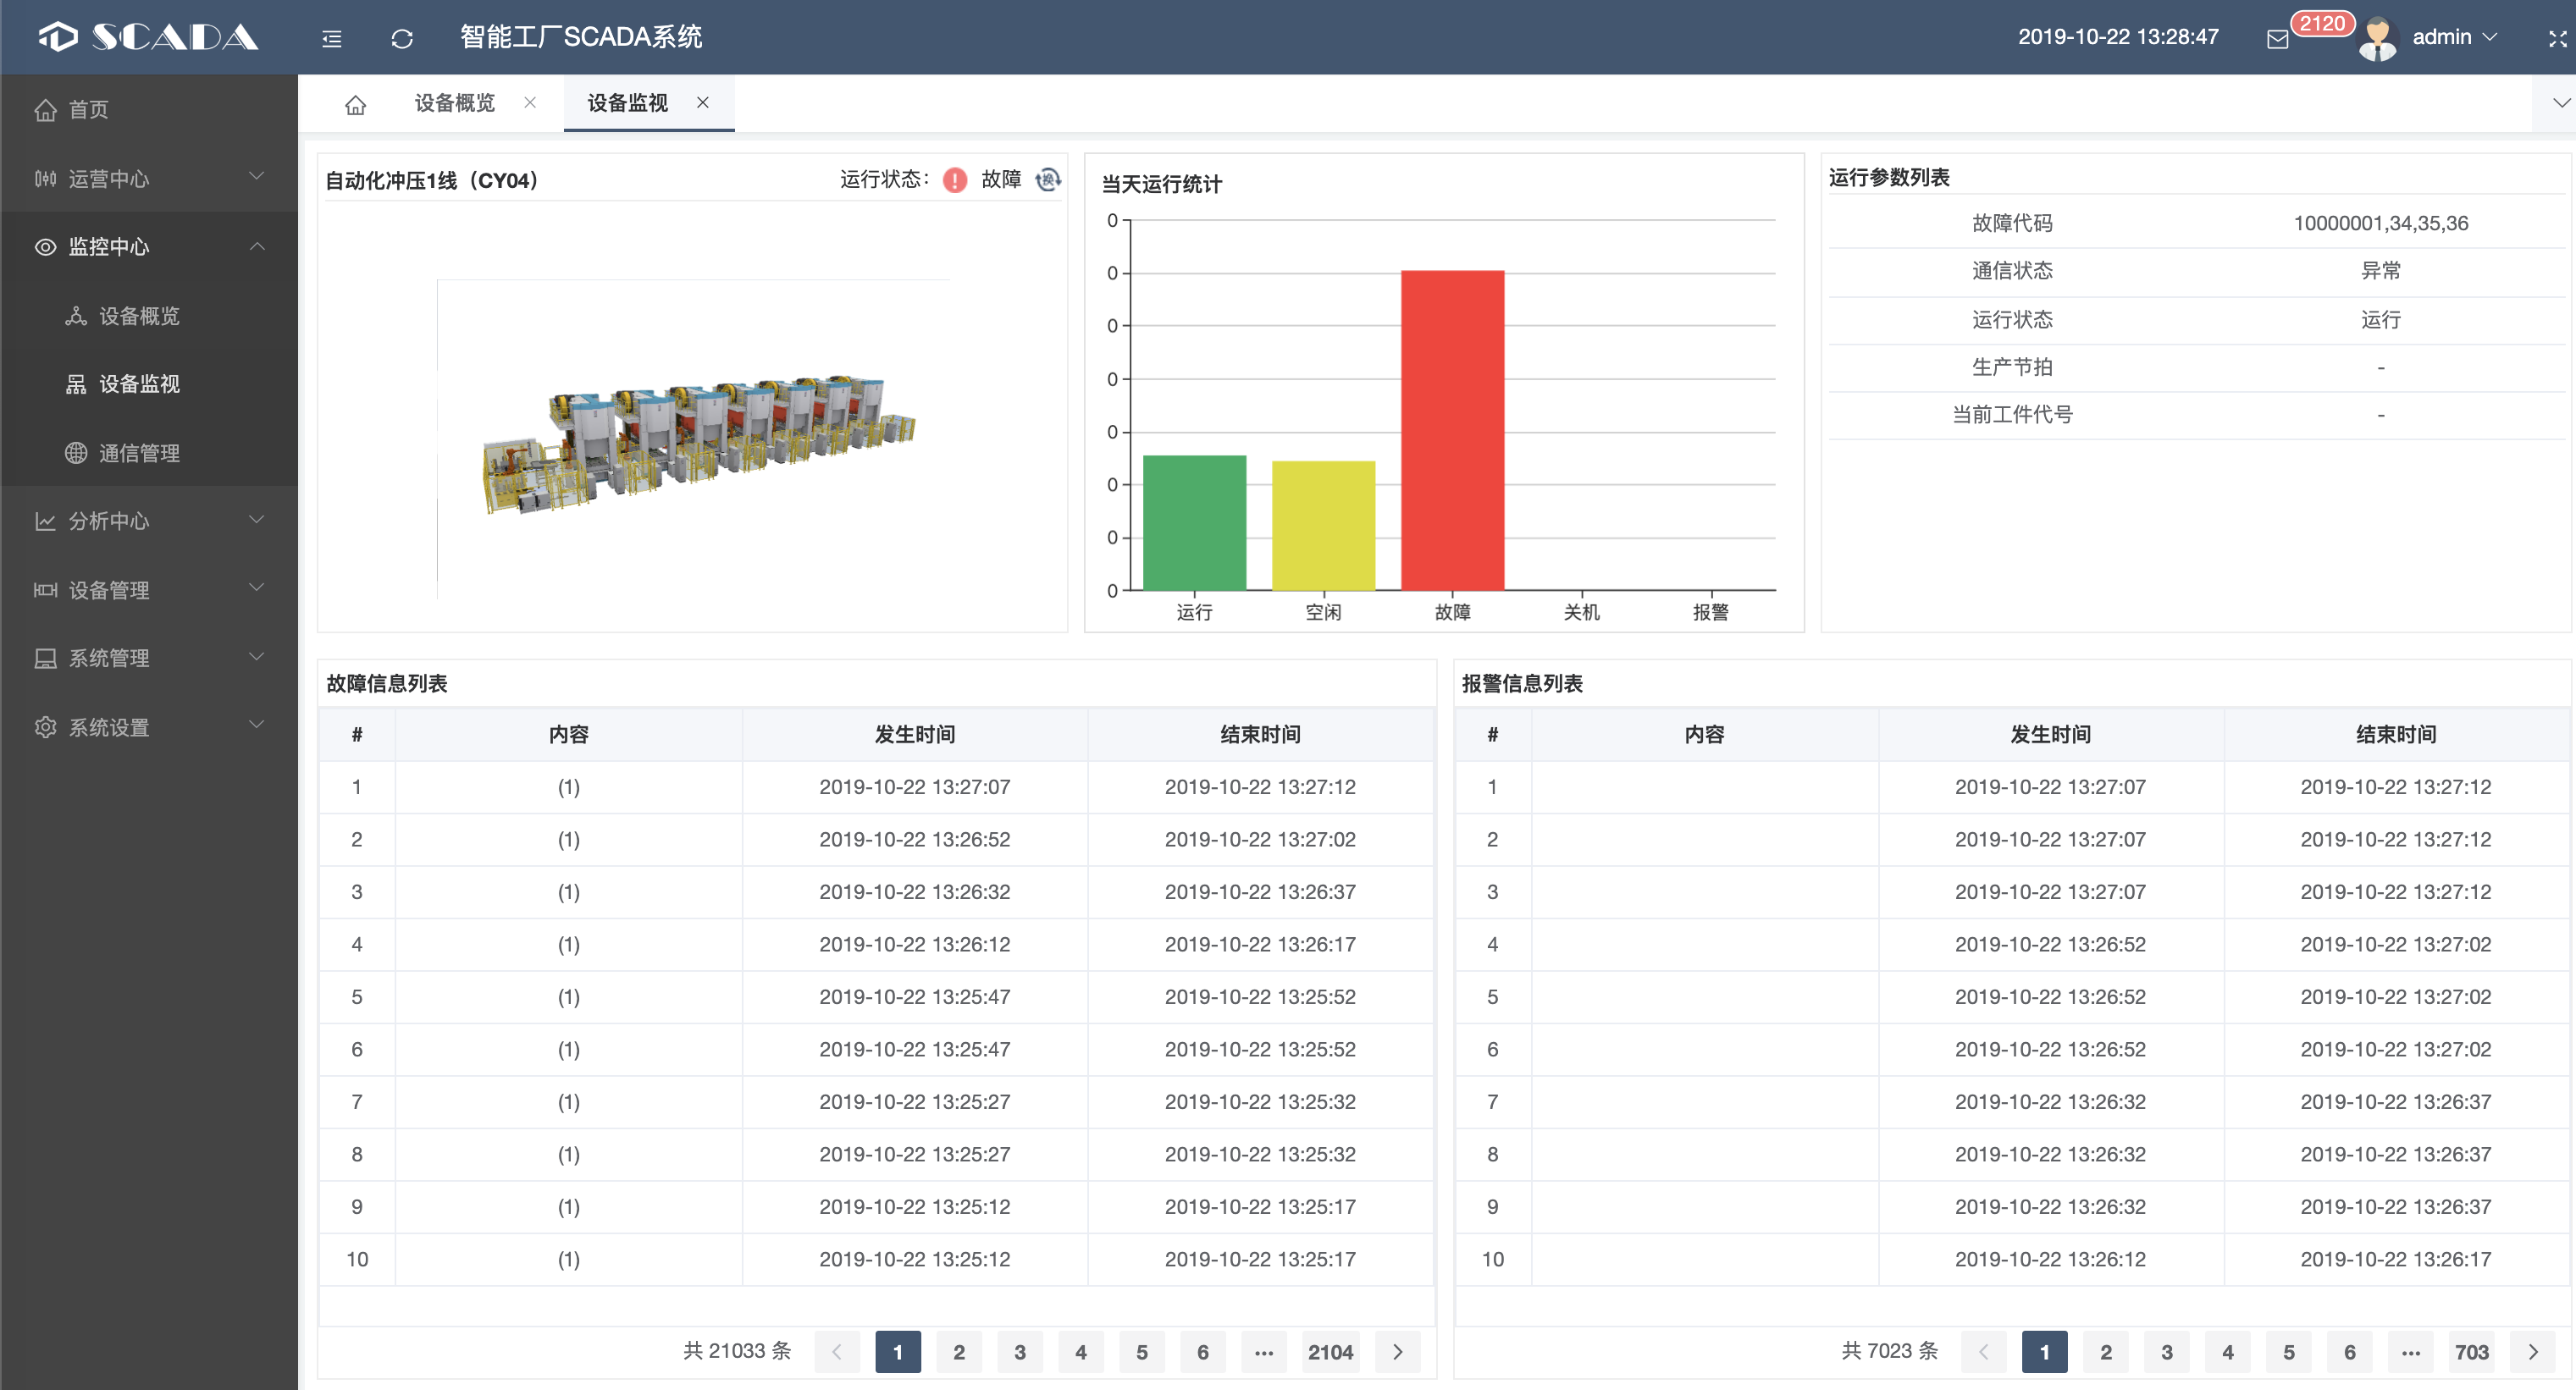This screenshot has width=2576, height=1390.
Task: Go to page 2 of fault list
Action: 958,1352
